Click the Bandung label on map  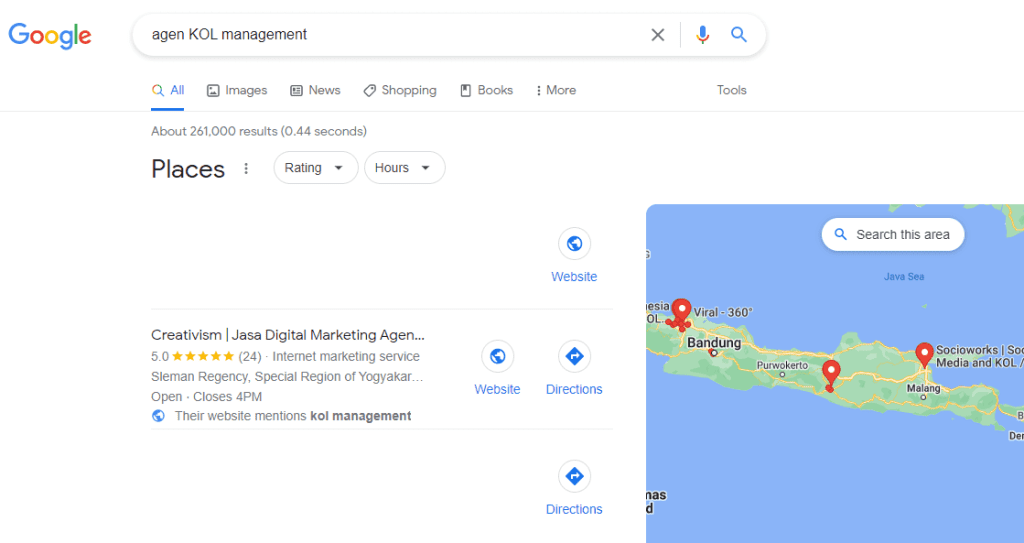[x=714, y=342]
